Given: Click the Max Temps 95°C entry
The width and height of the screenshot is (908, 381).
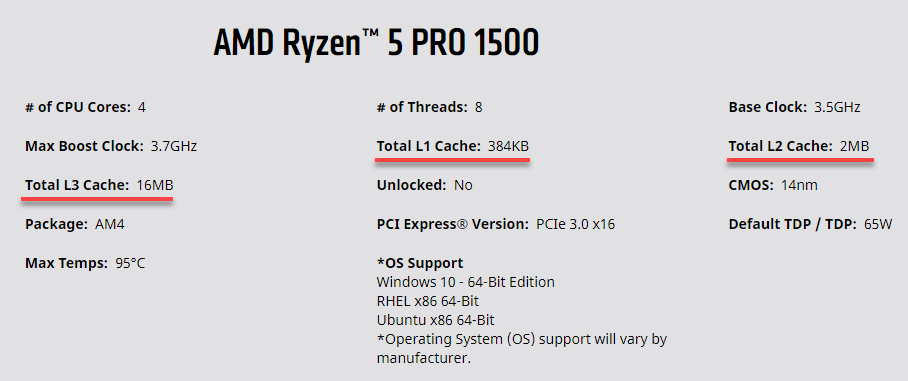Looking at the screenshot, I should click(85, 263).
